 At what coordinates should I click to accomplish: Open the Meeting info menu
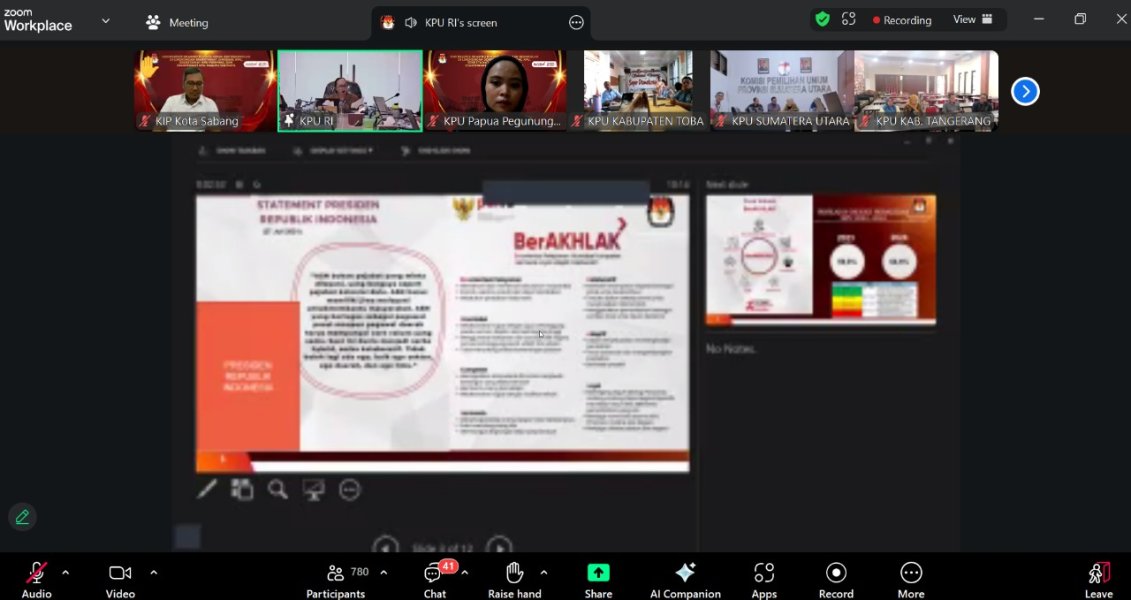coord(177,22)
